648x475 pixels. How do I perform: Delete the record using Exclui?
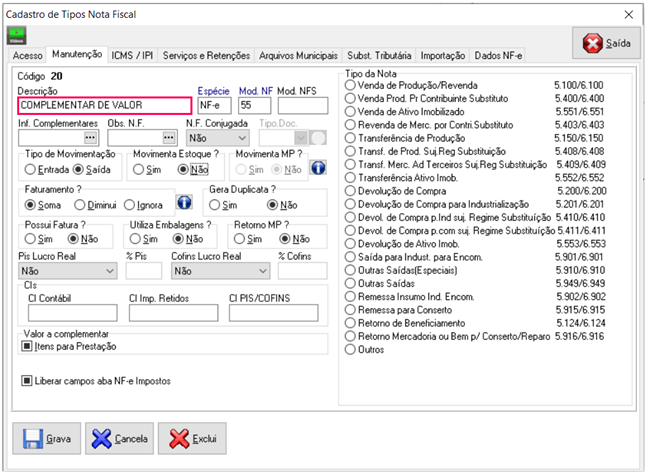(194, 438)
